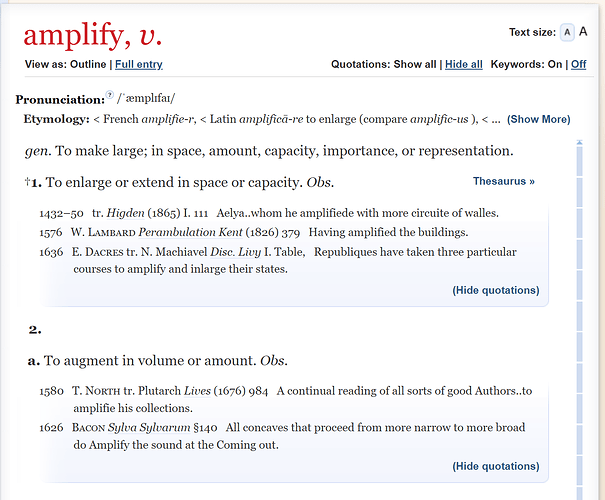Select Keywords On option
The image size is (605, 500).
coord(555,64)
